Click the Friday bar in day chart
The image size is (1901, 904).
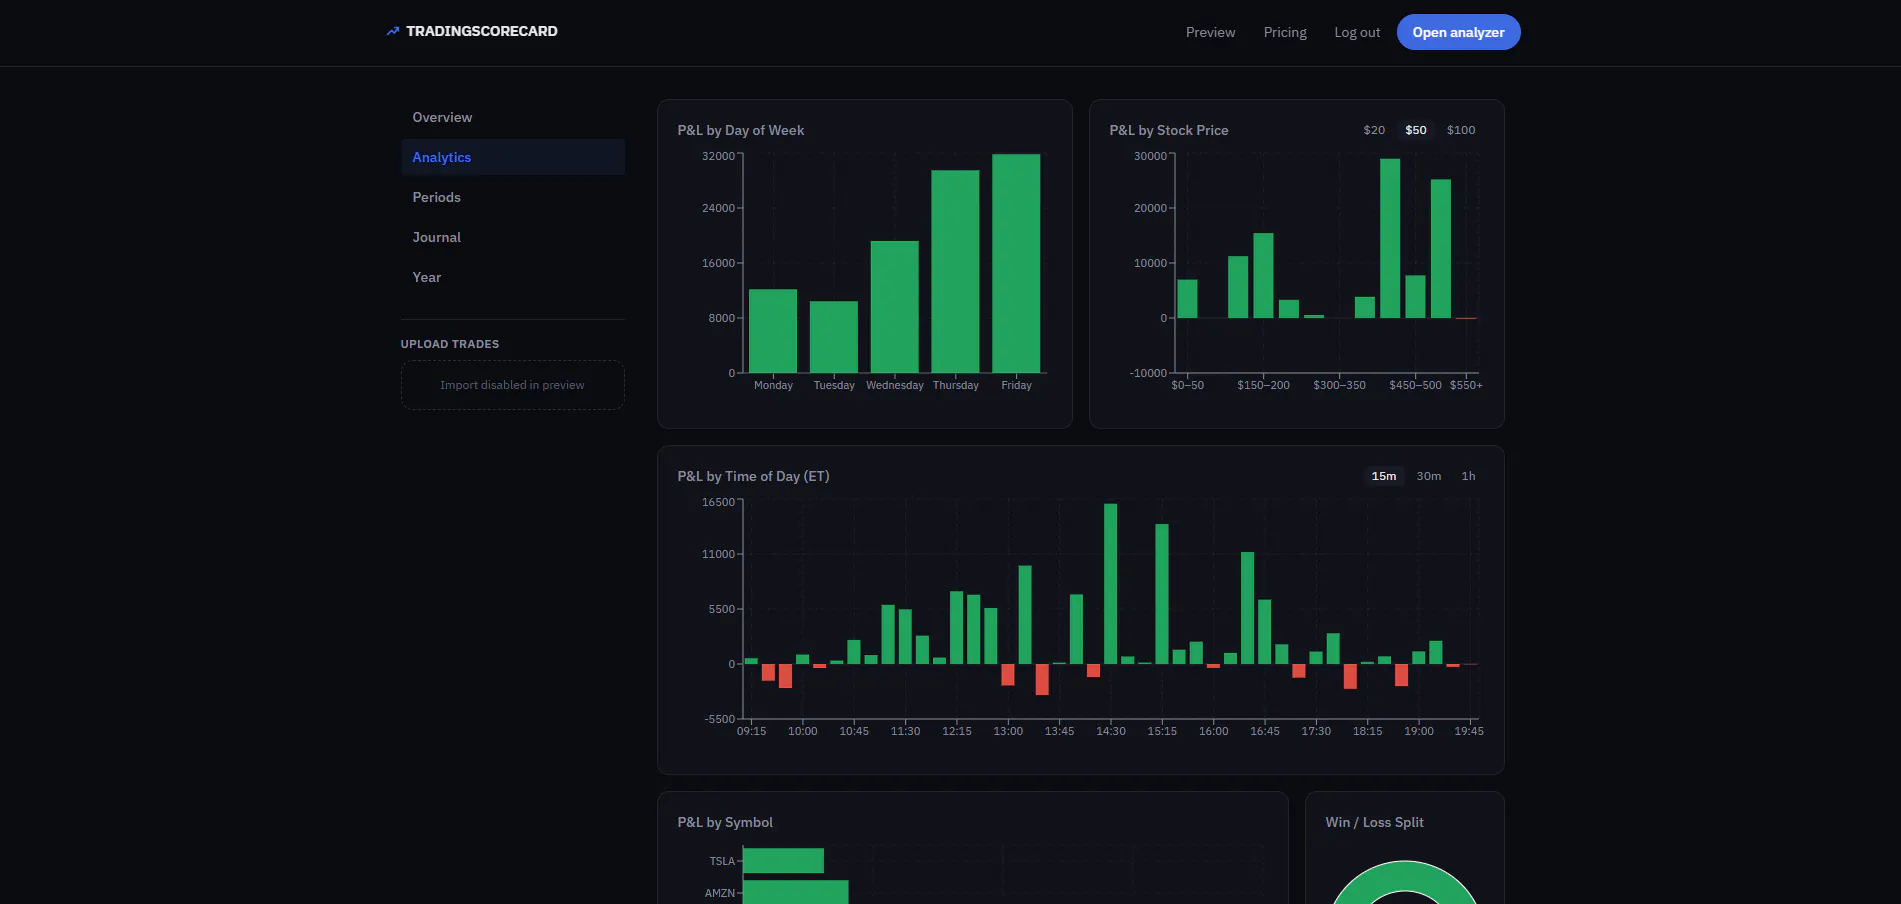pos(1016,263)
